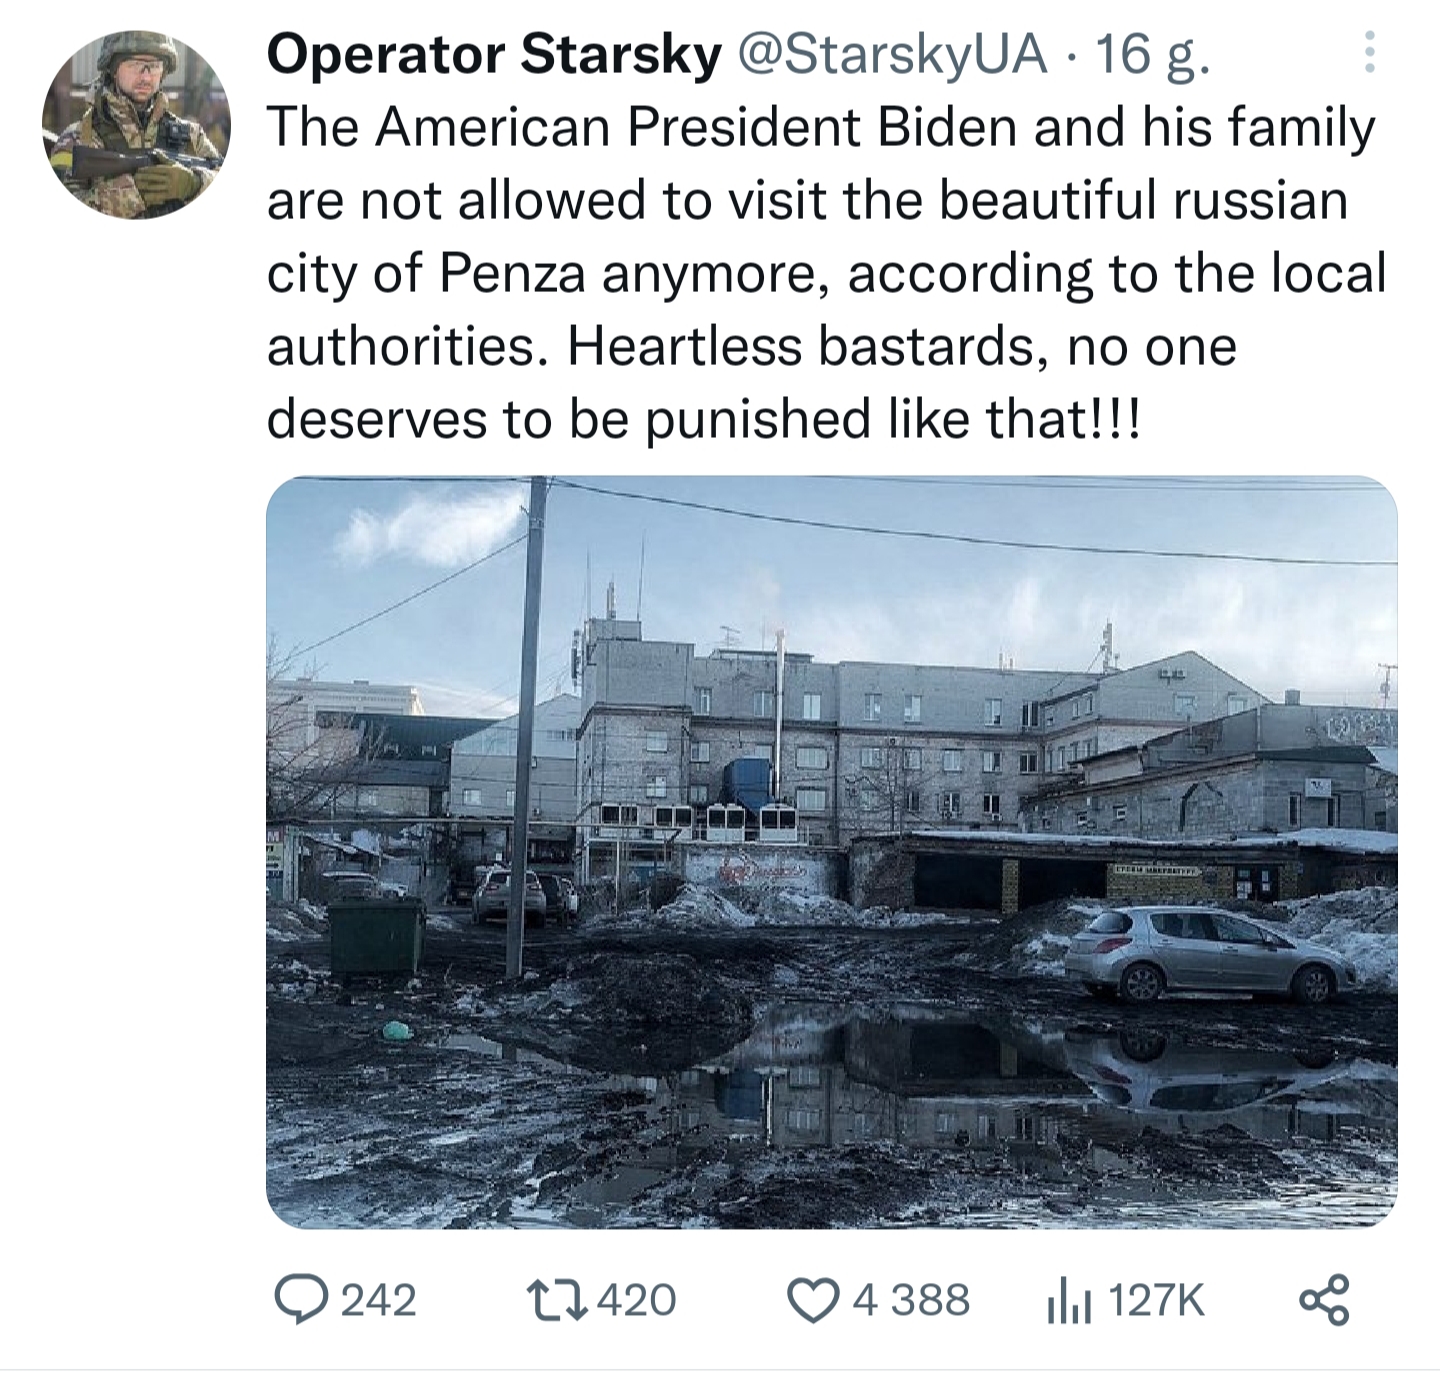Open the view analytics bar chart icon

click(x=1069, y=1301)
